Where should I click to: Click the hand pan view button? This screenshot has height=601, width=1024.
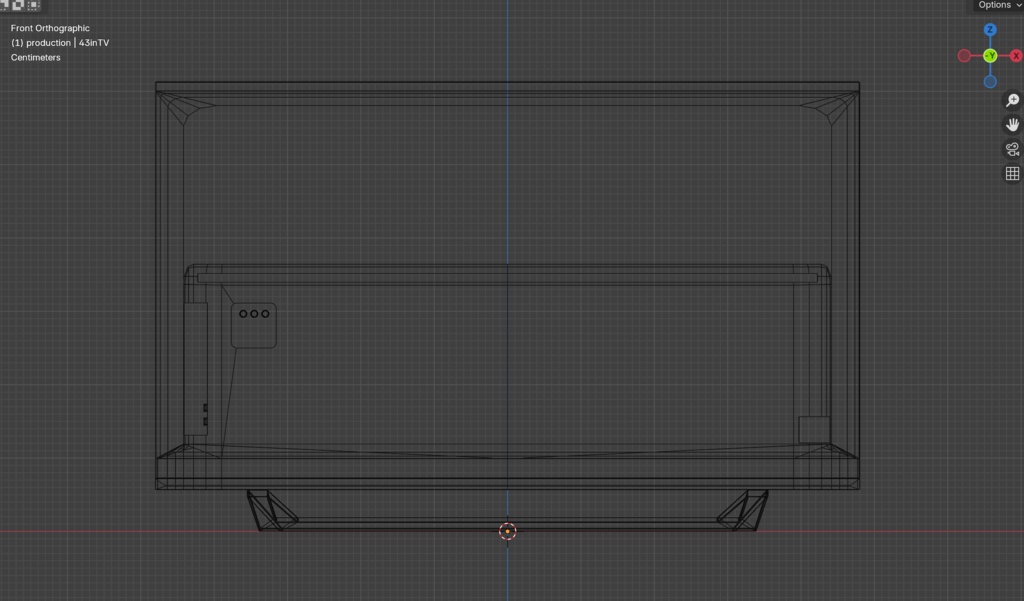click(1012, 124)
